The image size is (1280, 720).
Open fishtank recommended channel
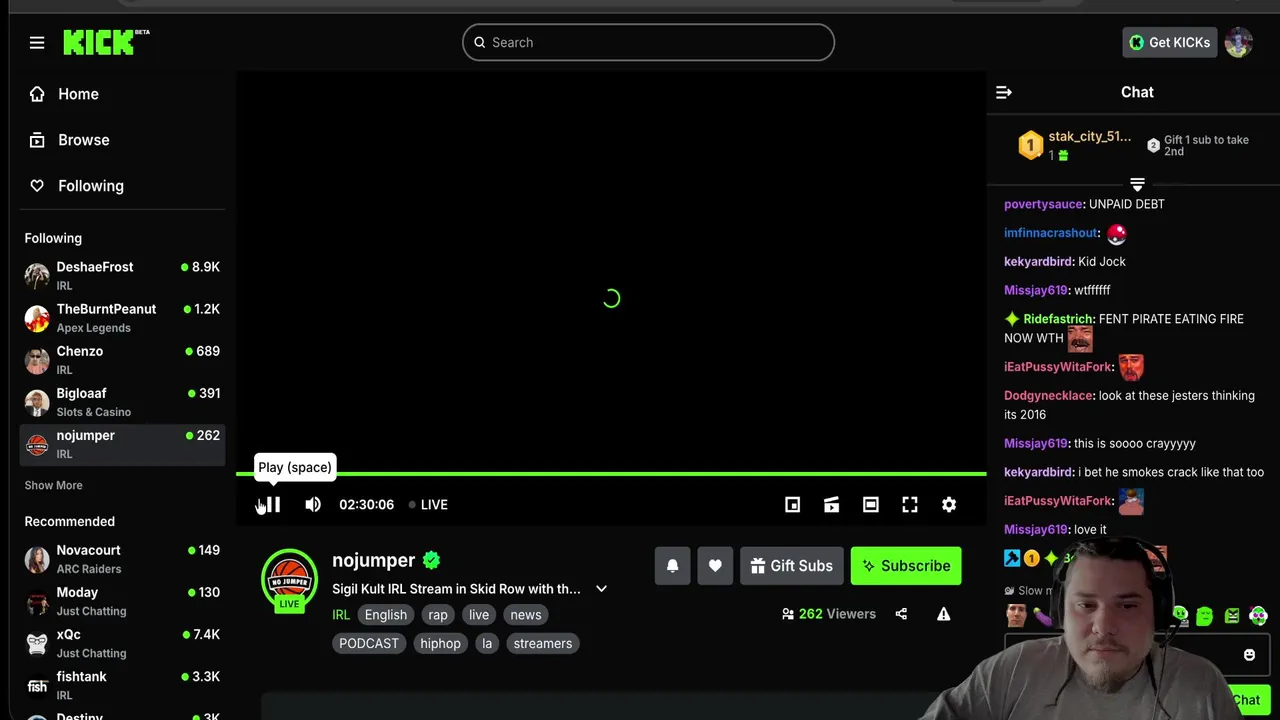tap(122, 684)
